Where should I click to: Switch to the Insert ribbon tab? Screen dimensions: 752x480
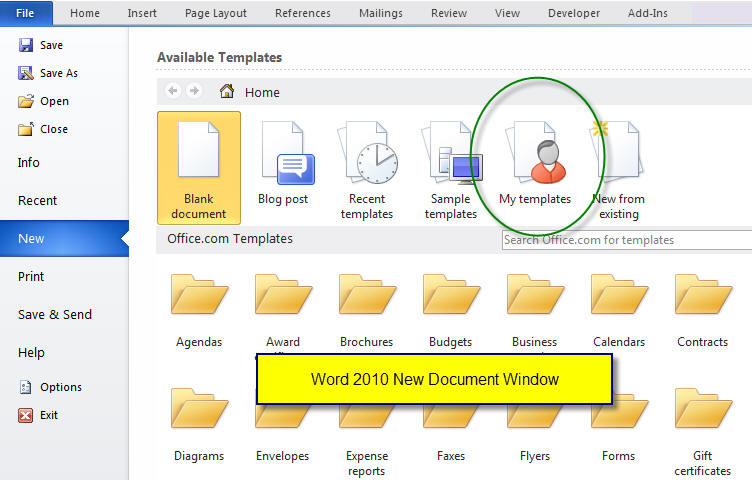(142, 13)
